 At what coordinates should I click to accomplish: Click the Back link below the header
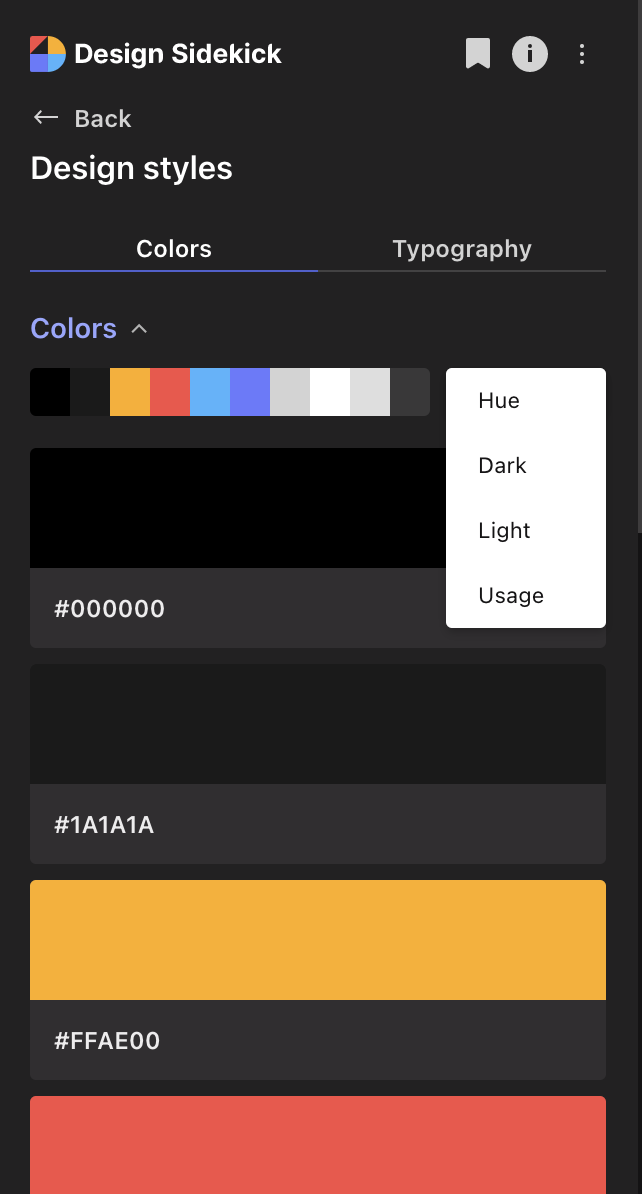(x=104, y=118)
